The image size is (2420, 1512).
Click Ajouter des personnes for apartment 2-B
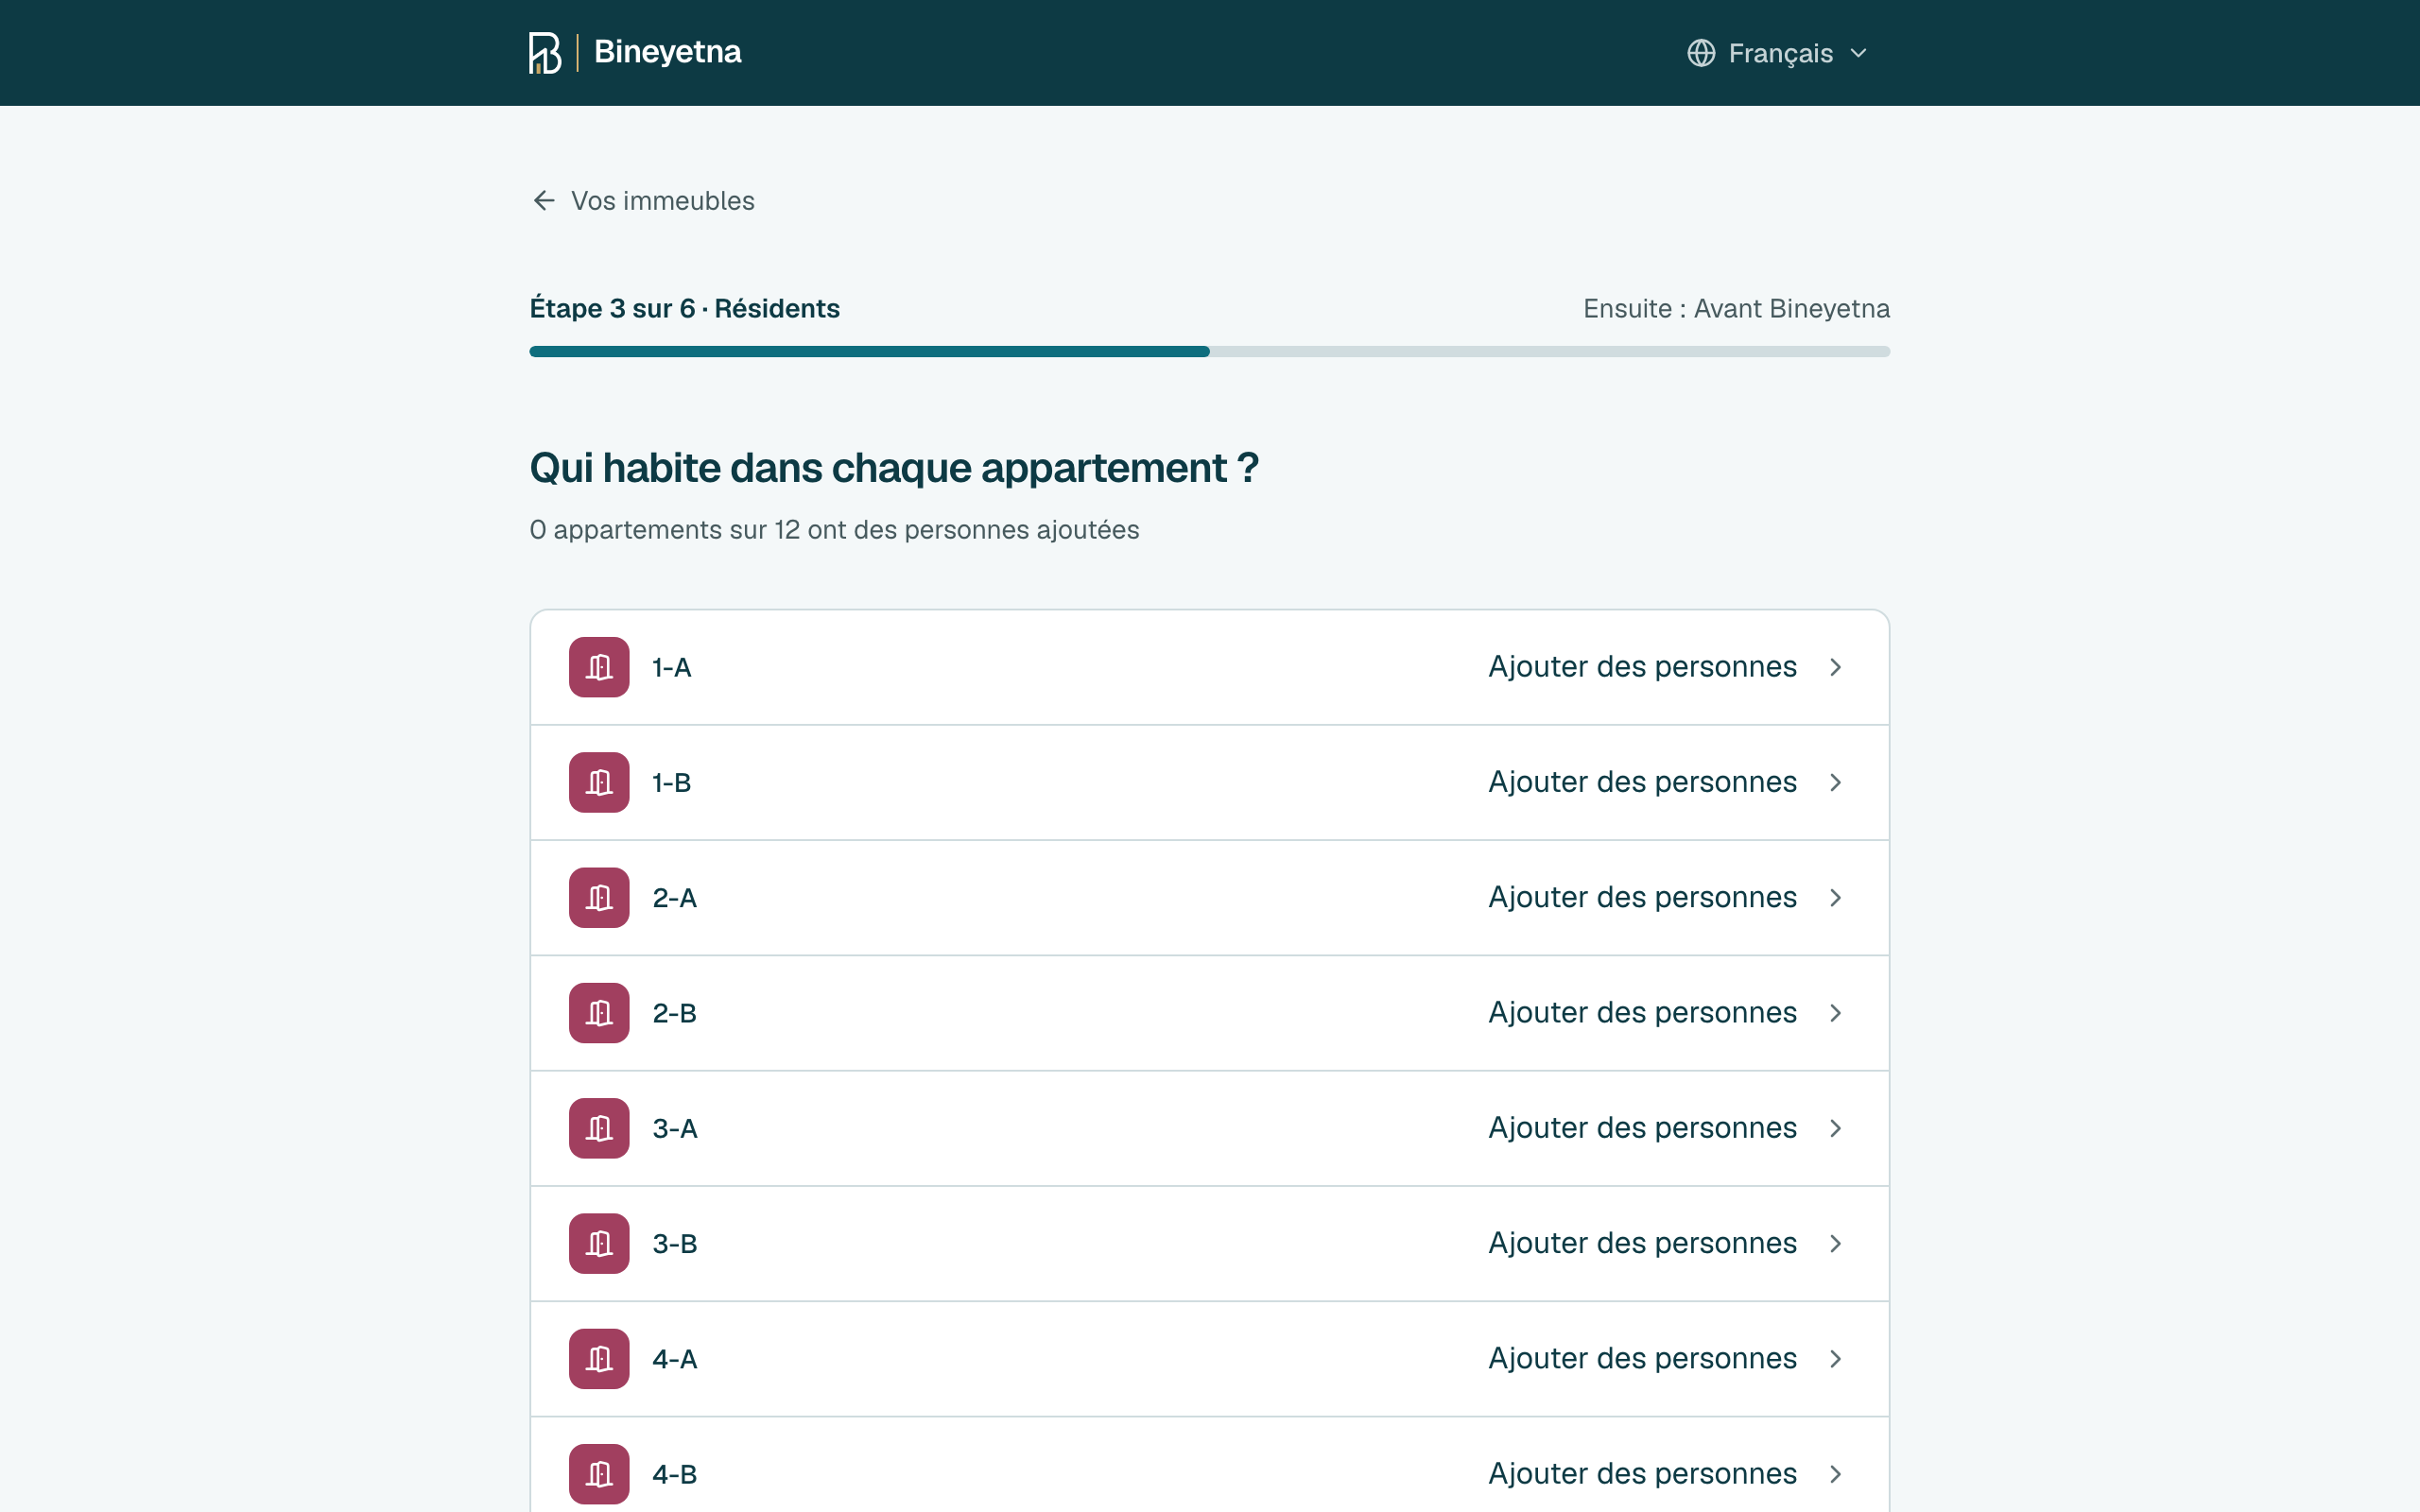1642,1013
